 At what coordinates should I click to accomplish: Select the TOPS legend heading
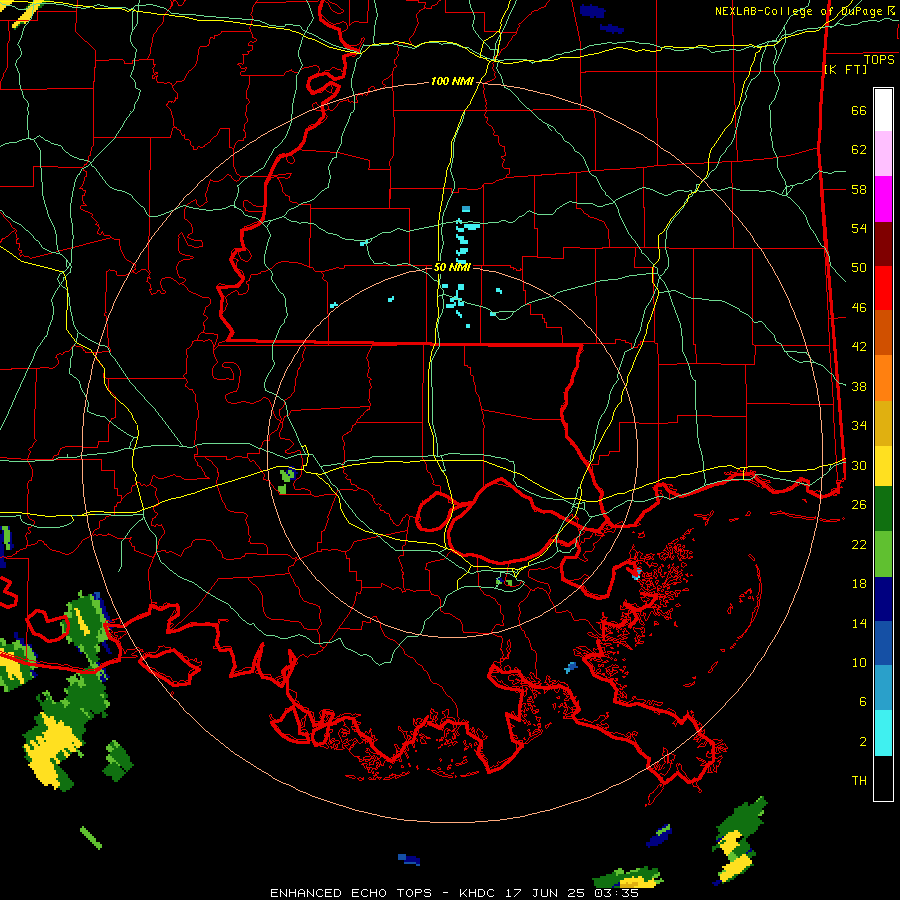pos(879,60)
